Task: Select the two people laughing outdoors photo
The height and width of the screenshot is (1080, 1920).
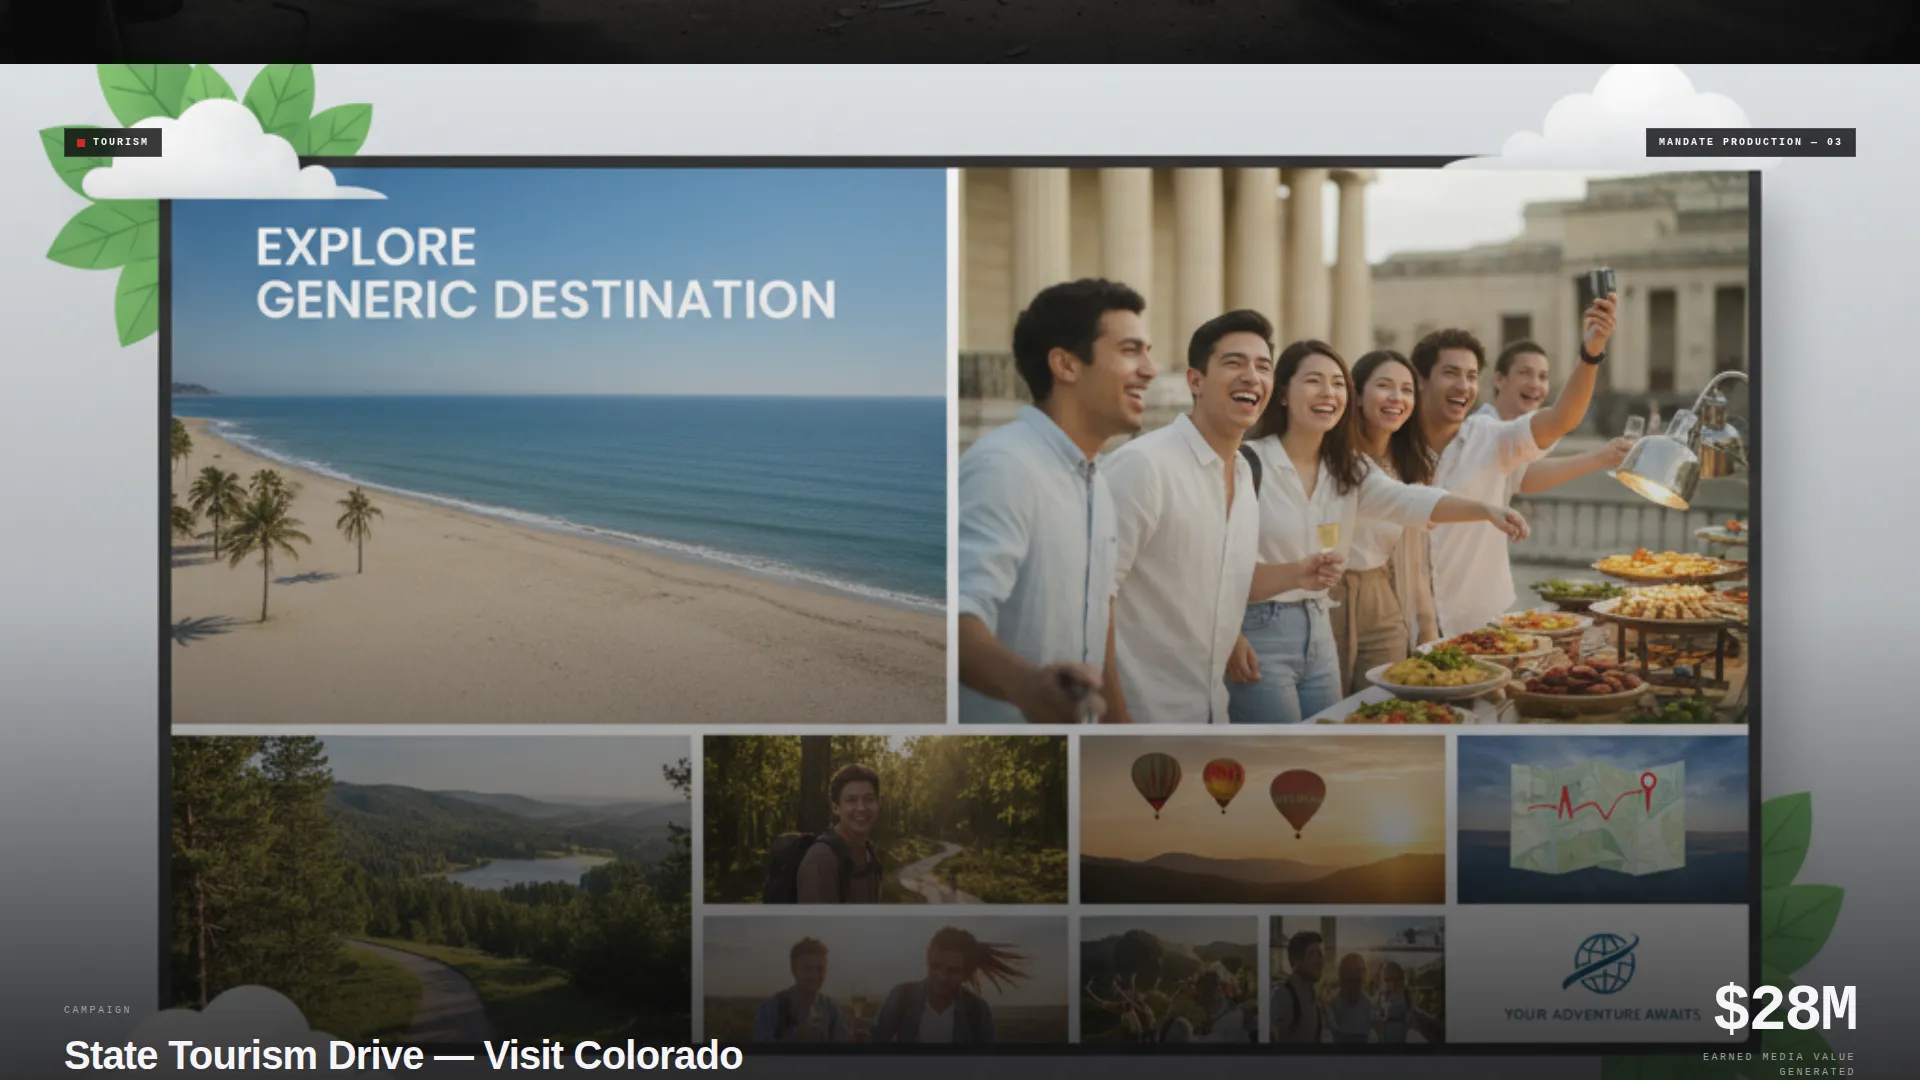Action: pos(885,979)
